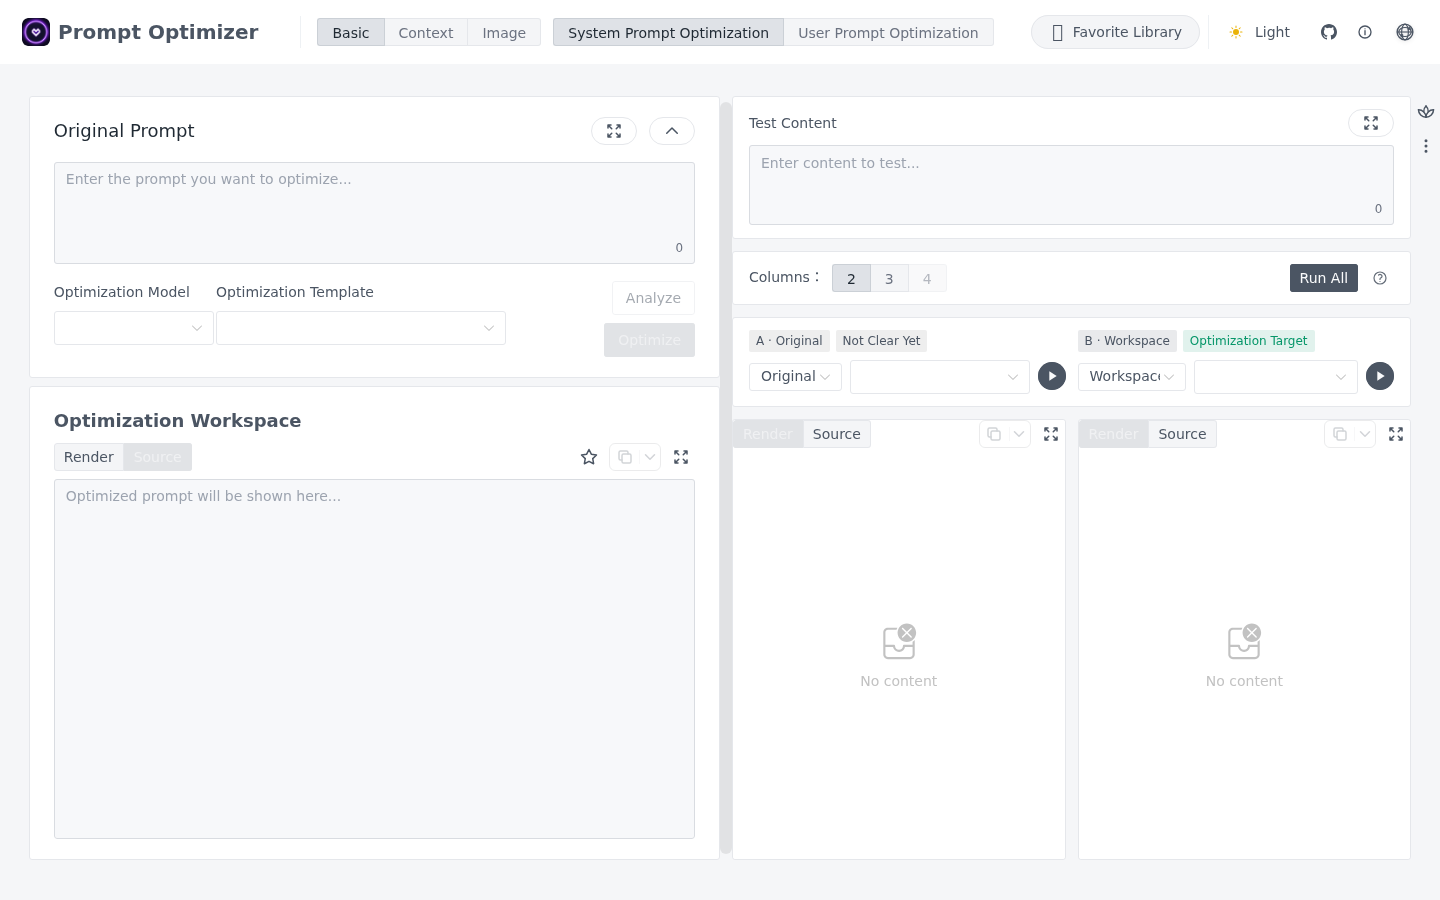
Task: Set test columns to 2
Action: pos(851,278)
